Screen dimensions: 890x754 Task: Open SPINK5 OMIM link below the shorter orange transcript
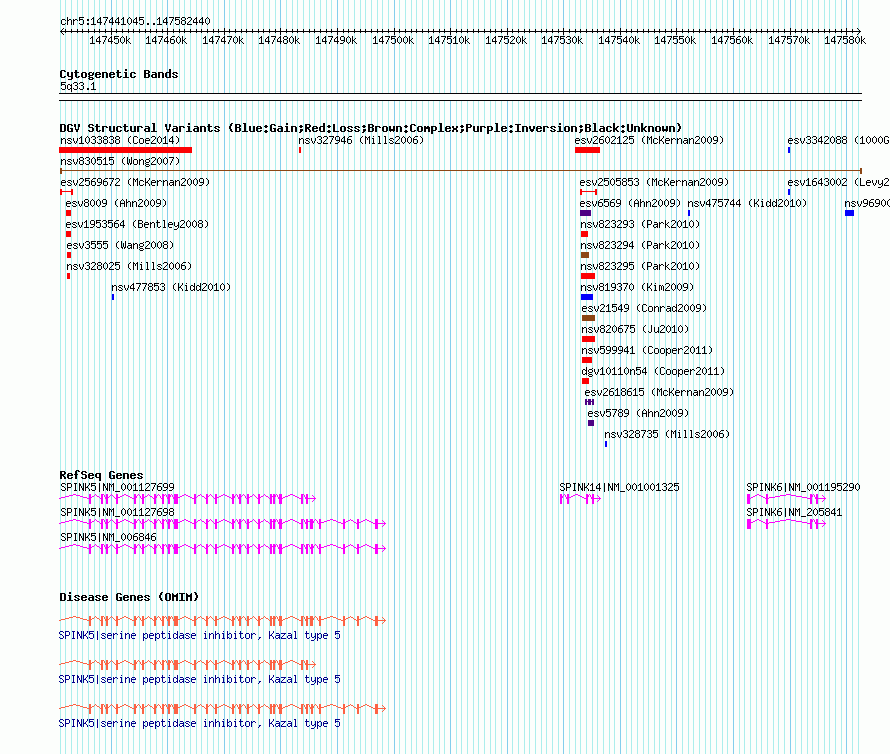pos(200,680)
